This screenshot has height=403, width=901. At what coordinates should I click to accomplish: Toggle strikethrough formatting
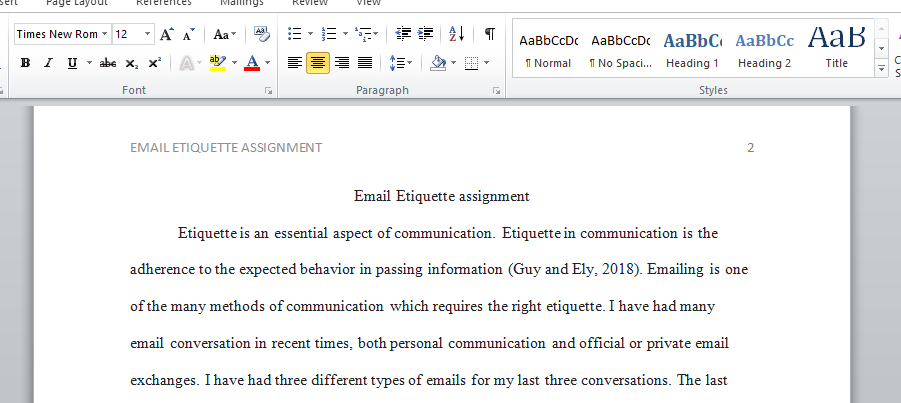[x=107, y=63]
